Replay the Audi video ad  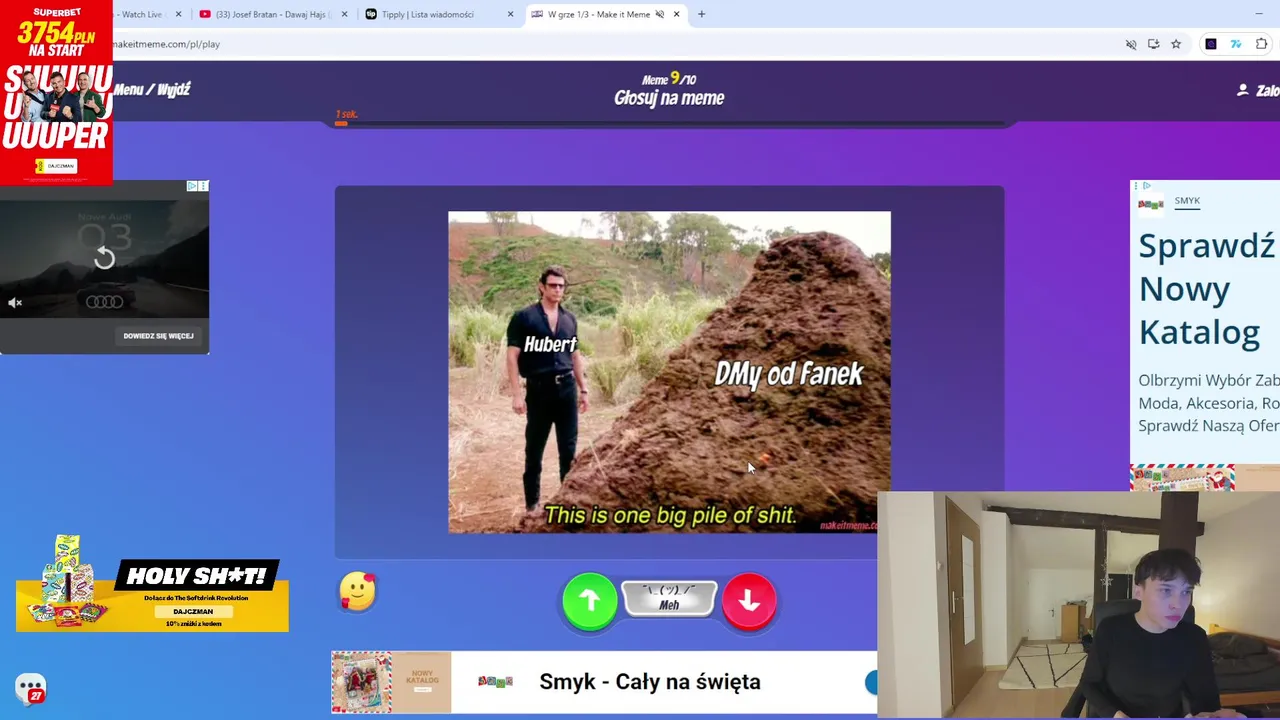(x=104, y=258)
